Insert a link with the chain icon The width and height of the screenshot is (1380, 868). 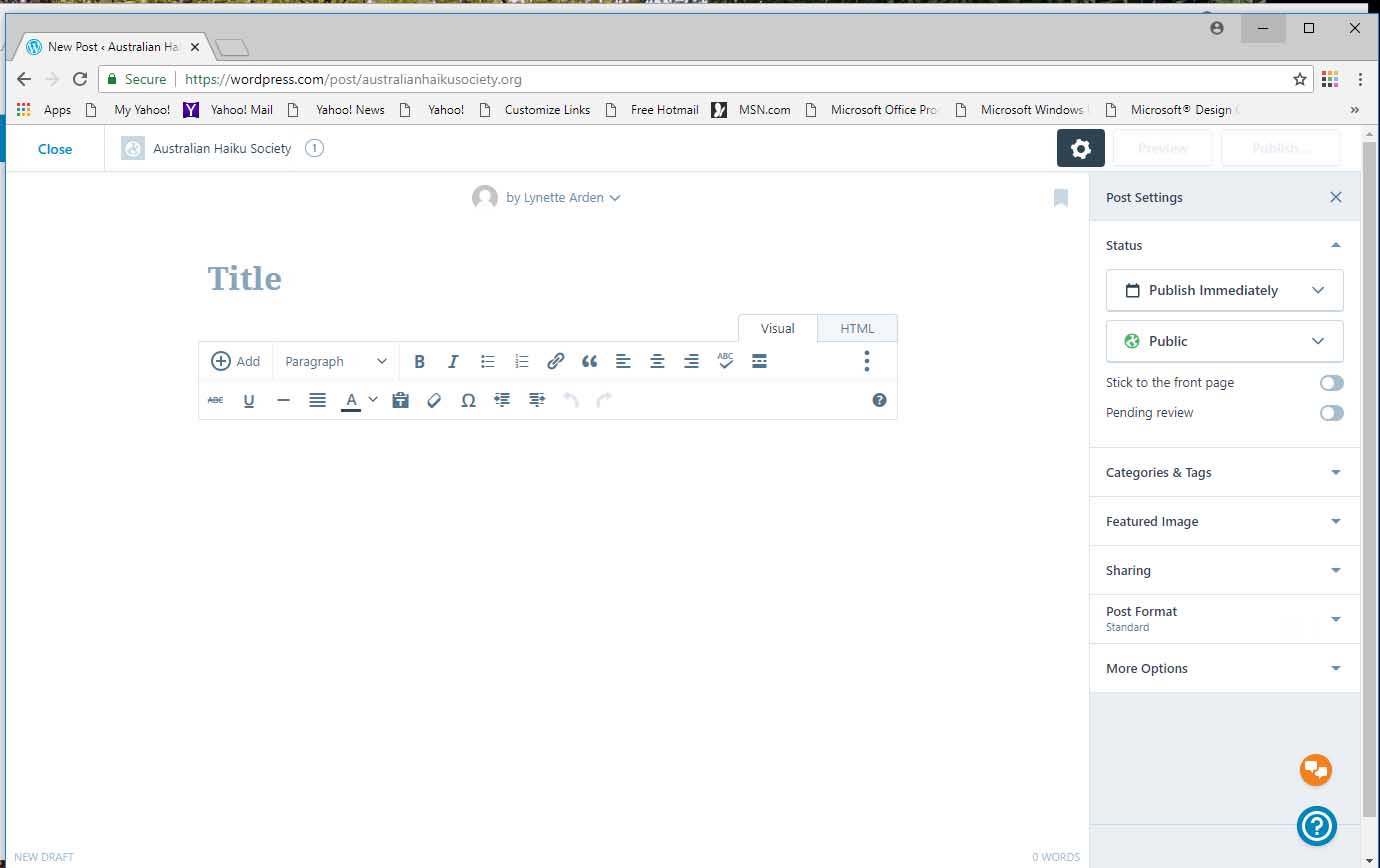556,362
